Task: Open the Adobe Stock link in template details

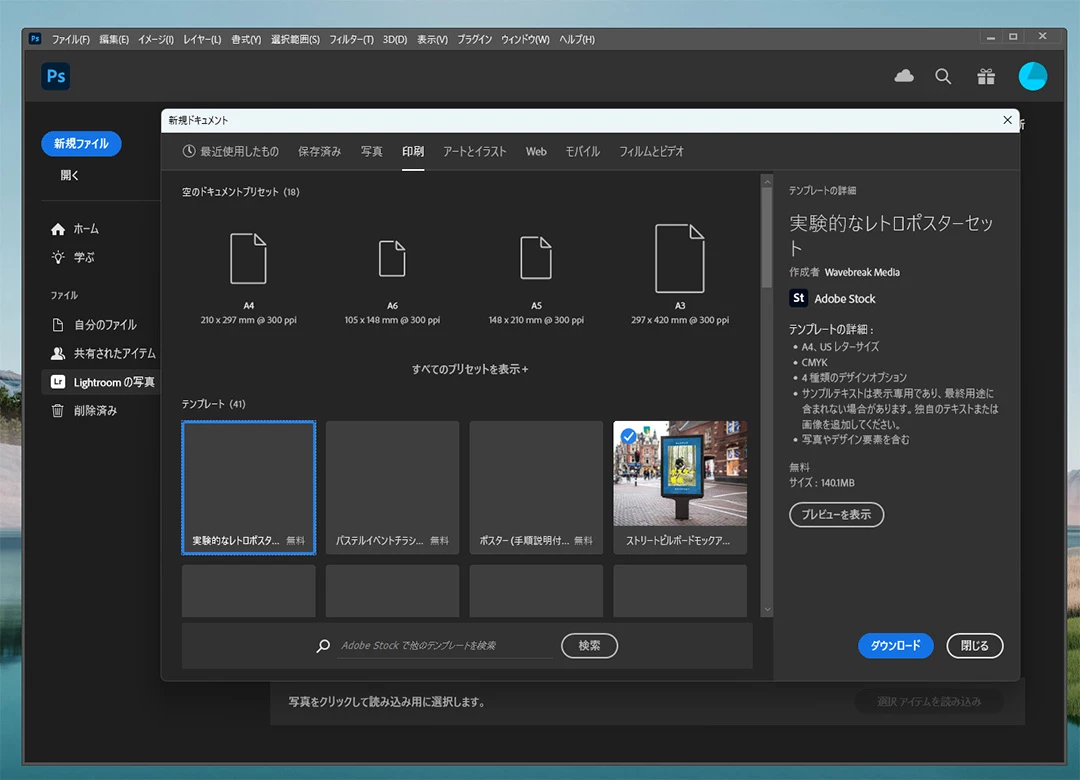Action: [x=844, y=298]
